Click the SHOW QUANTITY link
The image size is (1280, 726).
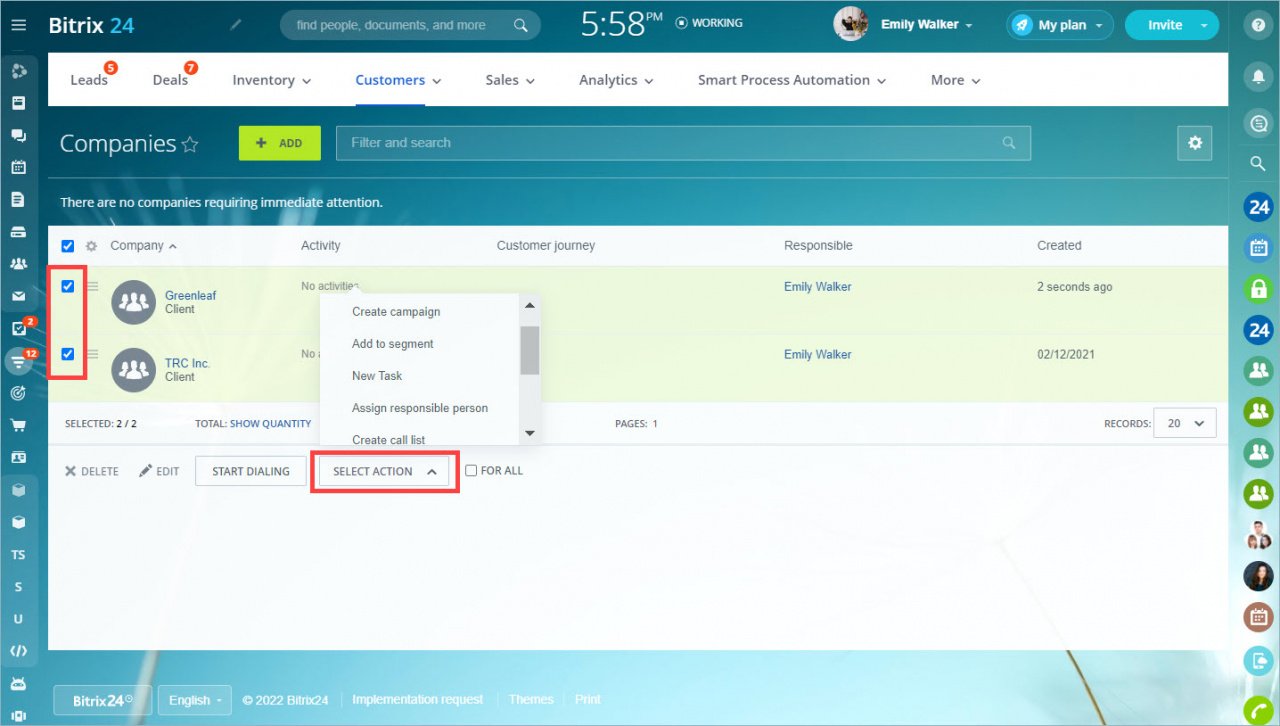coord(270,424)
